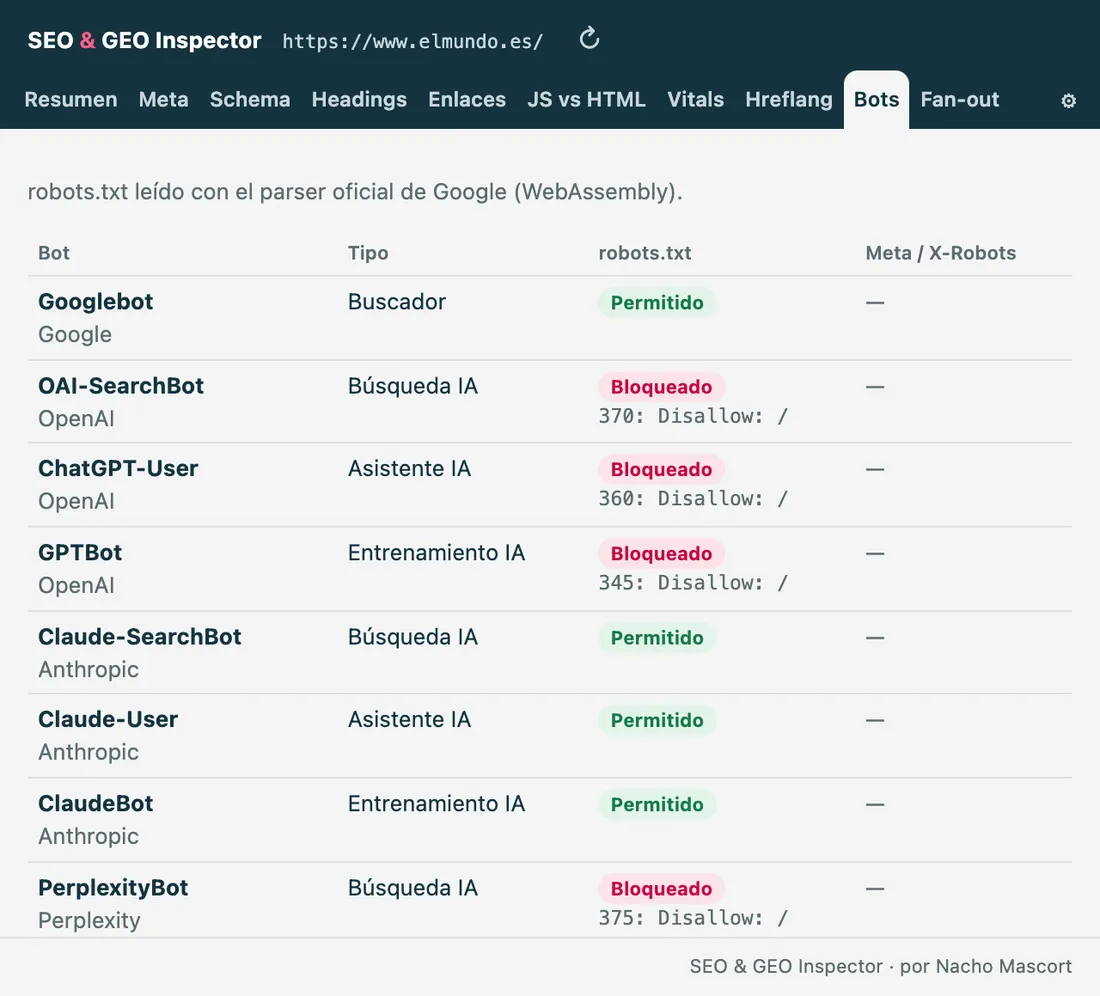The width and height of the screenshot is (1100, 996).
Task: Click Asistente IA type for Claude-User
Action: tap(409, 720)
